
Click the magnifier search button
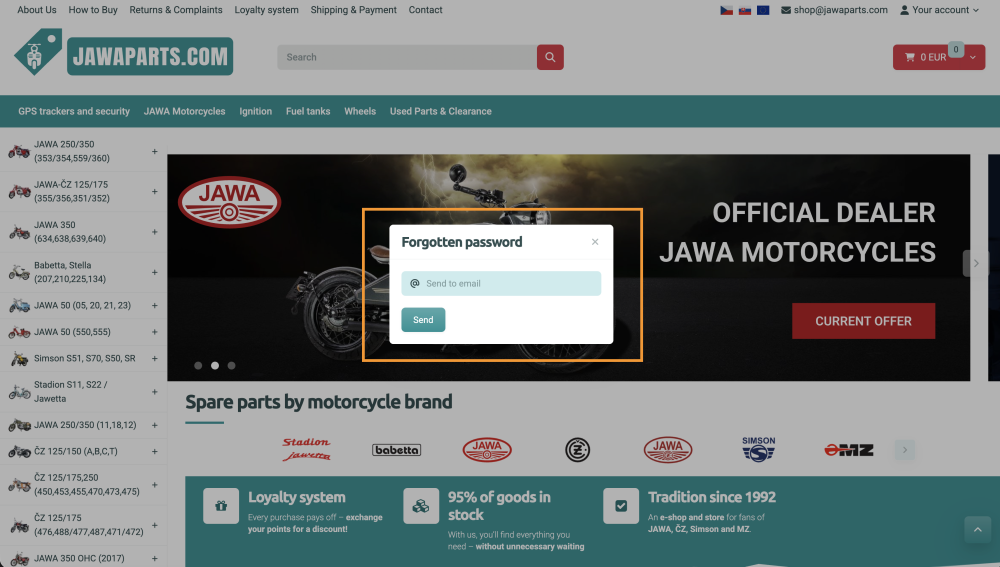[550, 57]
